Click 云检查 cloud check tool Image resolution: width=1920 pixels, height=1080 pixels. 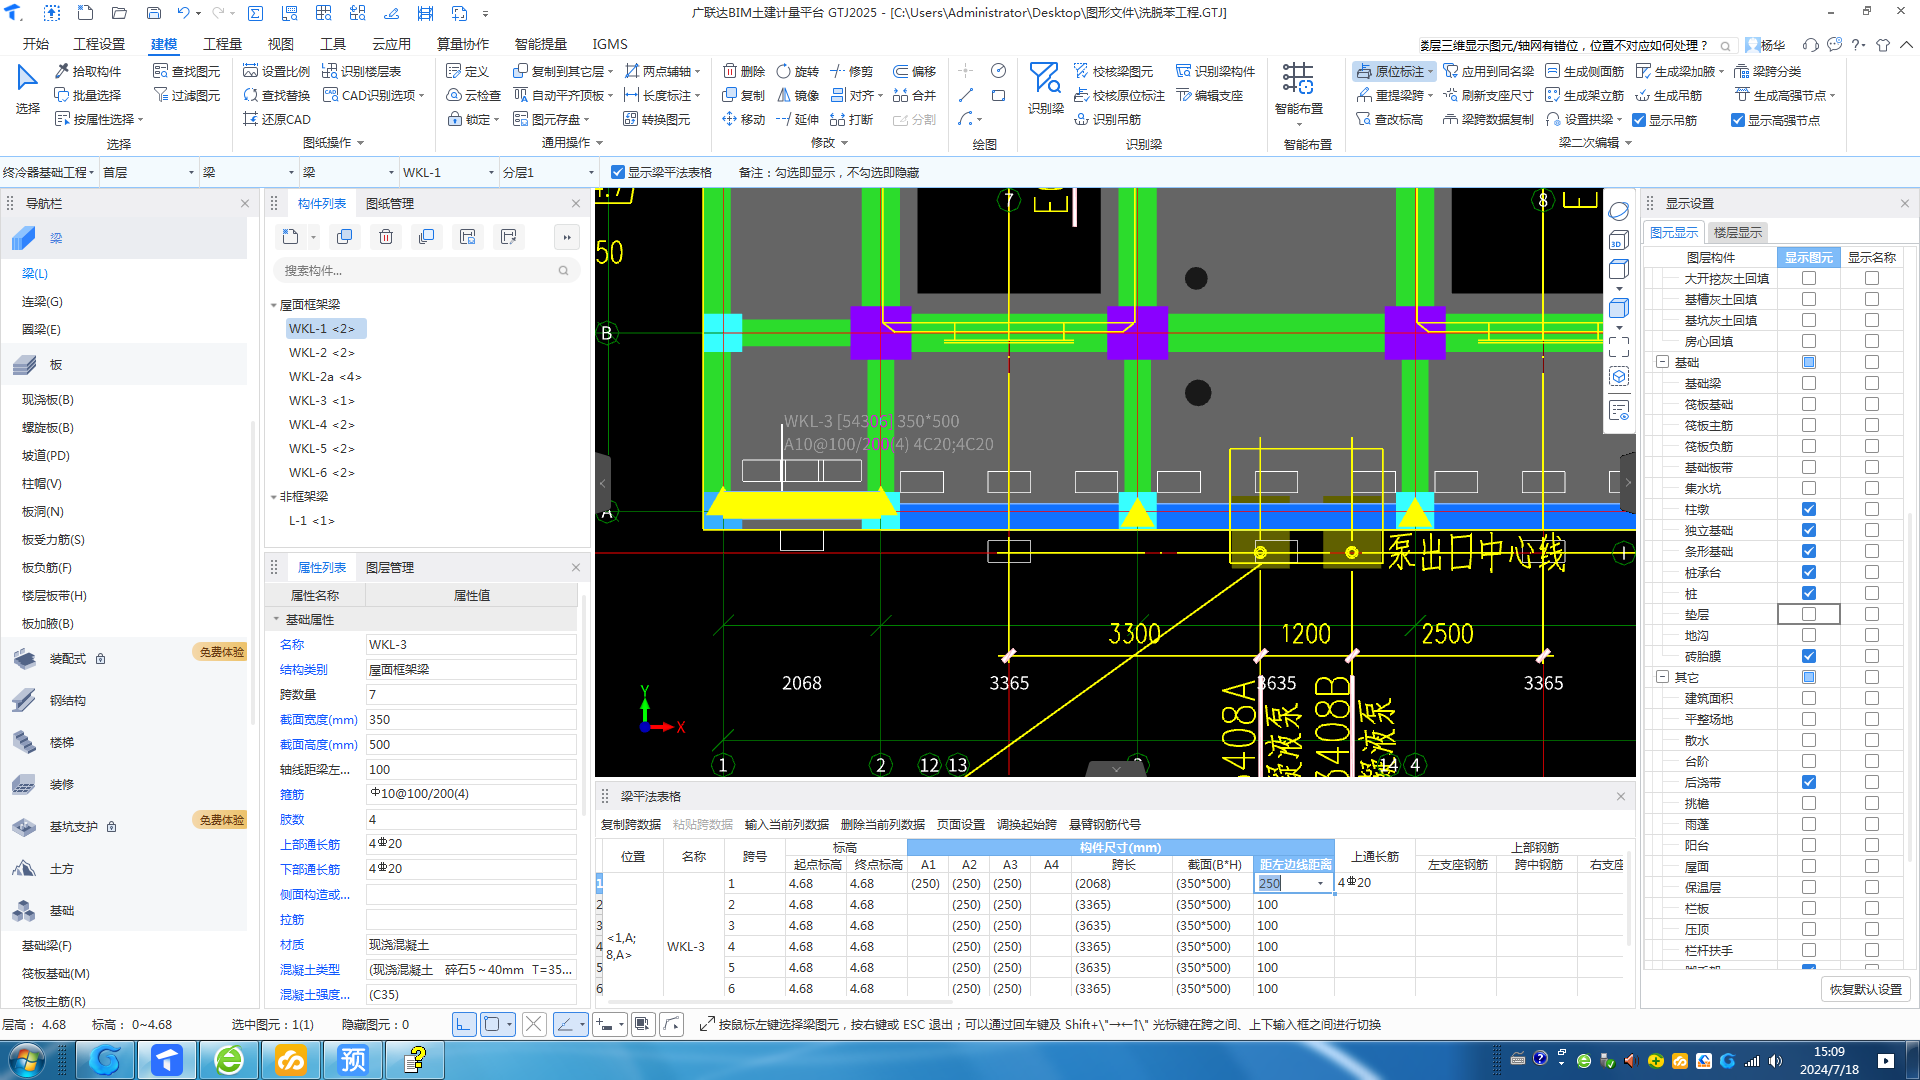473,95
